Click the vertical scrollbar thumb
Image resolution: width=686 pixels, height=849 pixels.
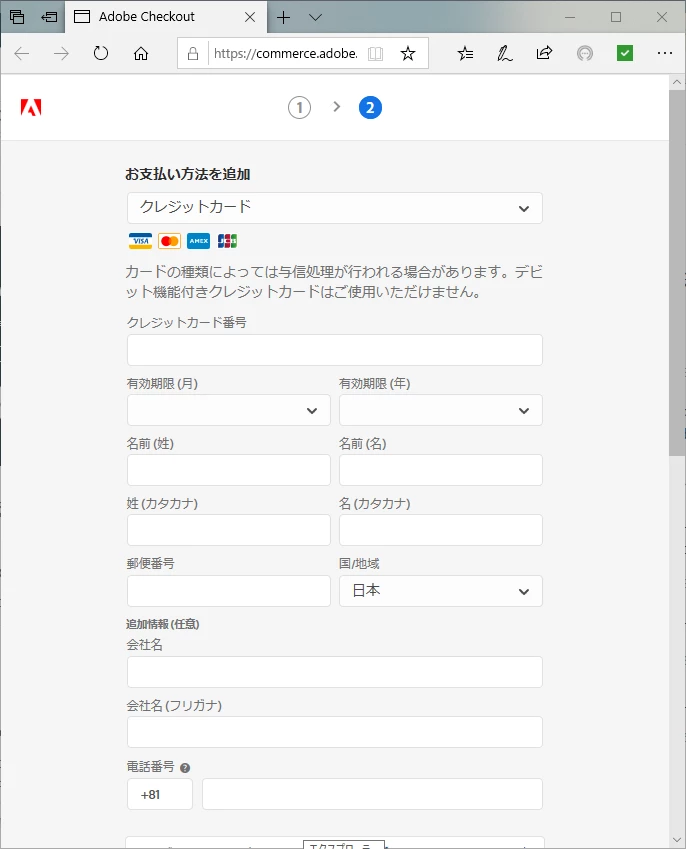[677, 273]
